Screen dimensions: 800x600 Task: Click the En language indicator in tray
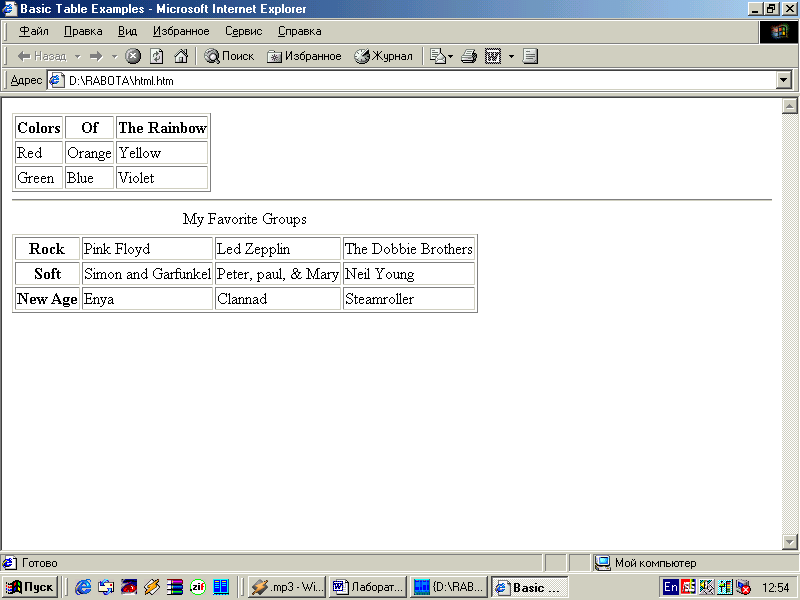[671, 587]
